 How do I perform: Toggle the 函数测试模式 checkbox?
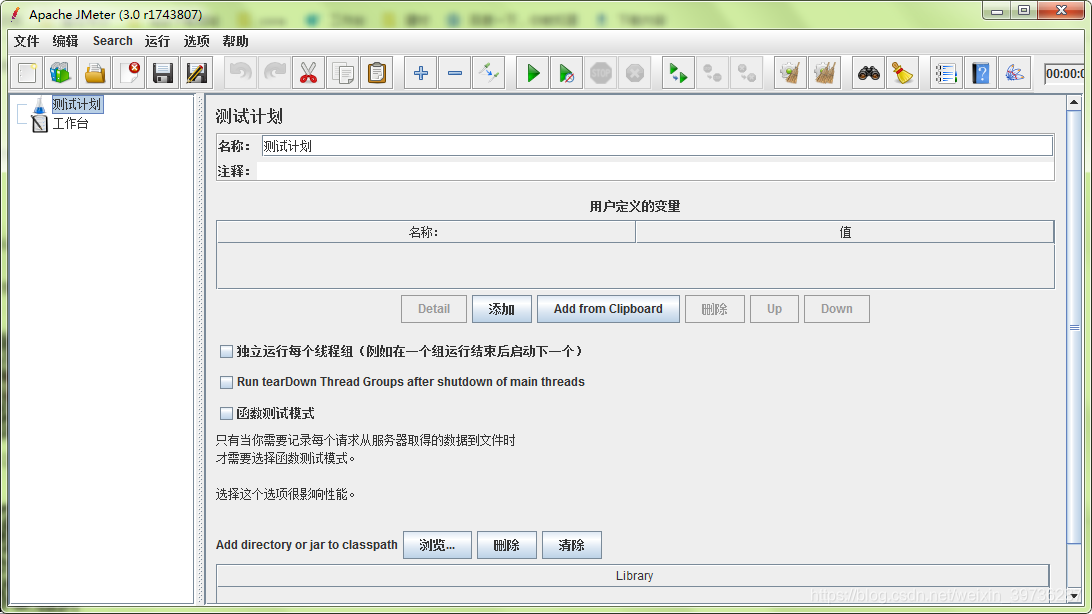coord(226,414)
